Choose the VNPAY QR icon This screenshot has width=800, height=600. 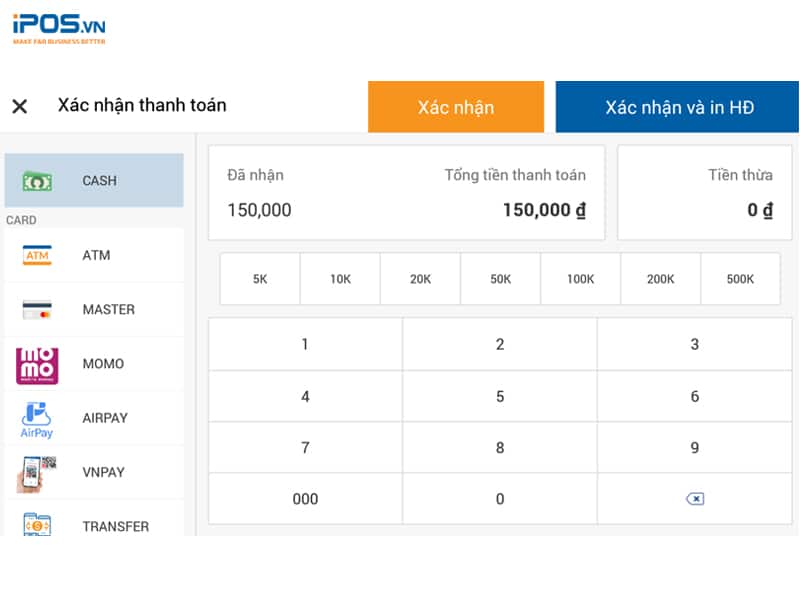[37, 473]
